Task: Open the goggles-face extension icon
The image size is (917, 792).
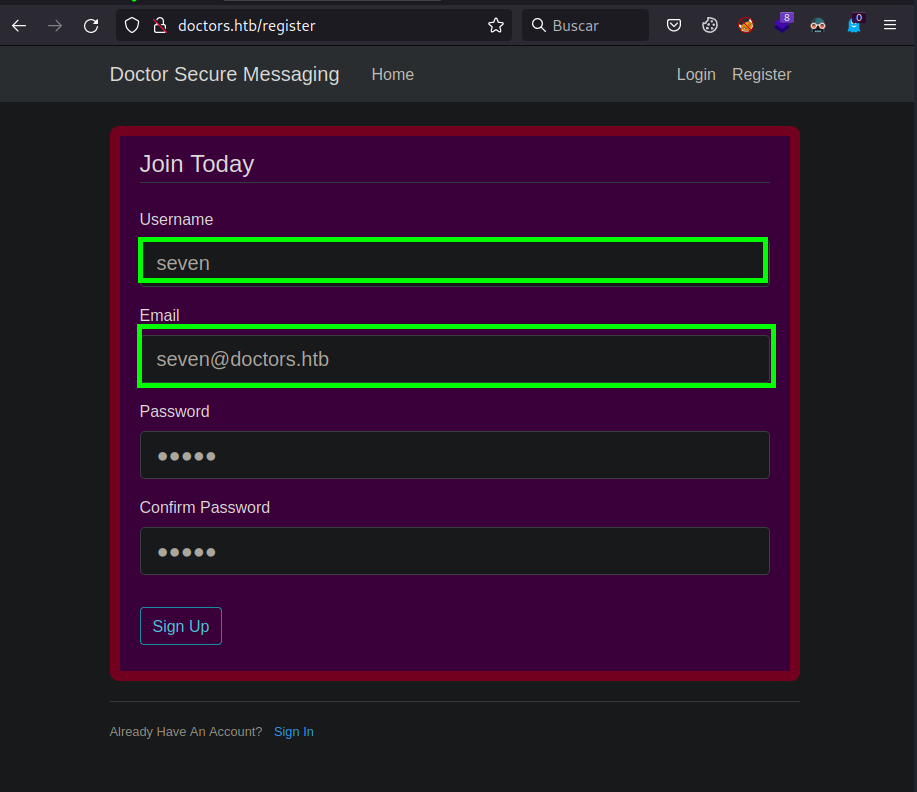Action: [818, 26]
